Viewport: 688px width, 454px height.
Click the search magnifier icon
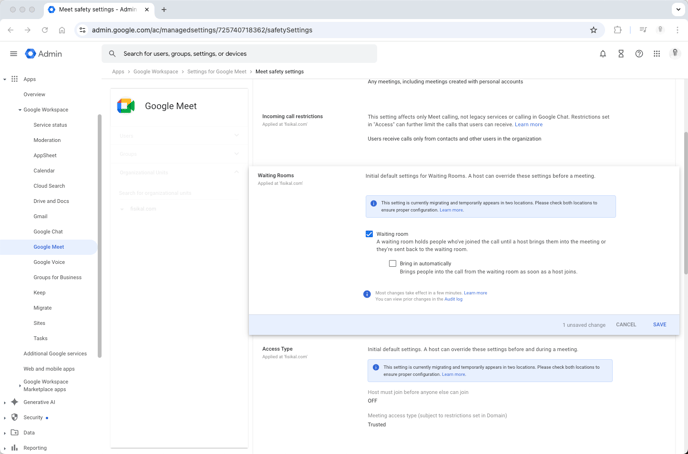coord(112,54)
